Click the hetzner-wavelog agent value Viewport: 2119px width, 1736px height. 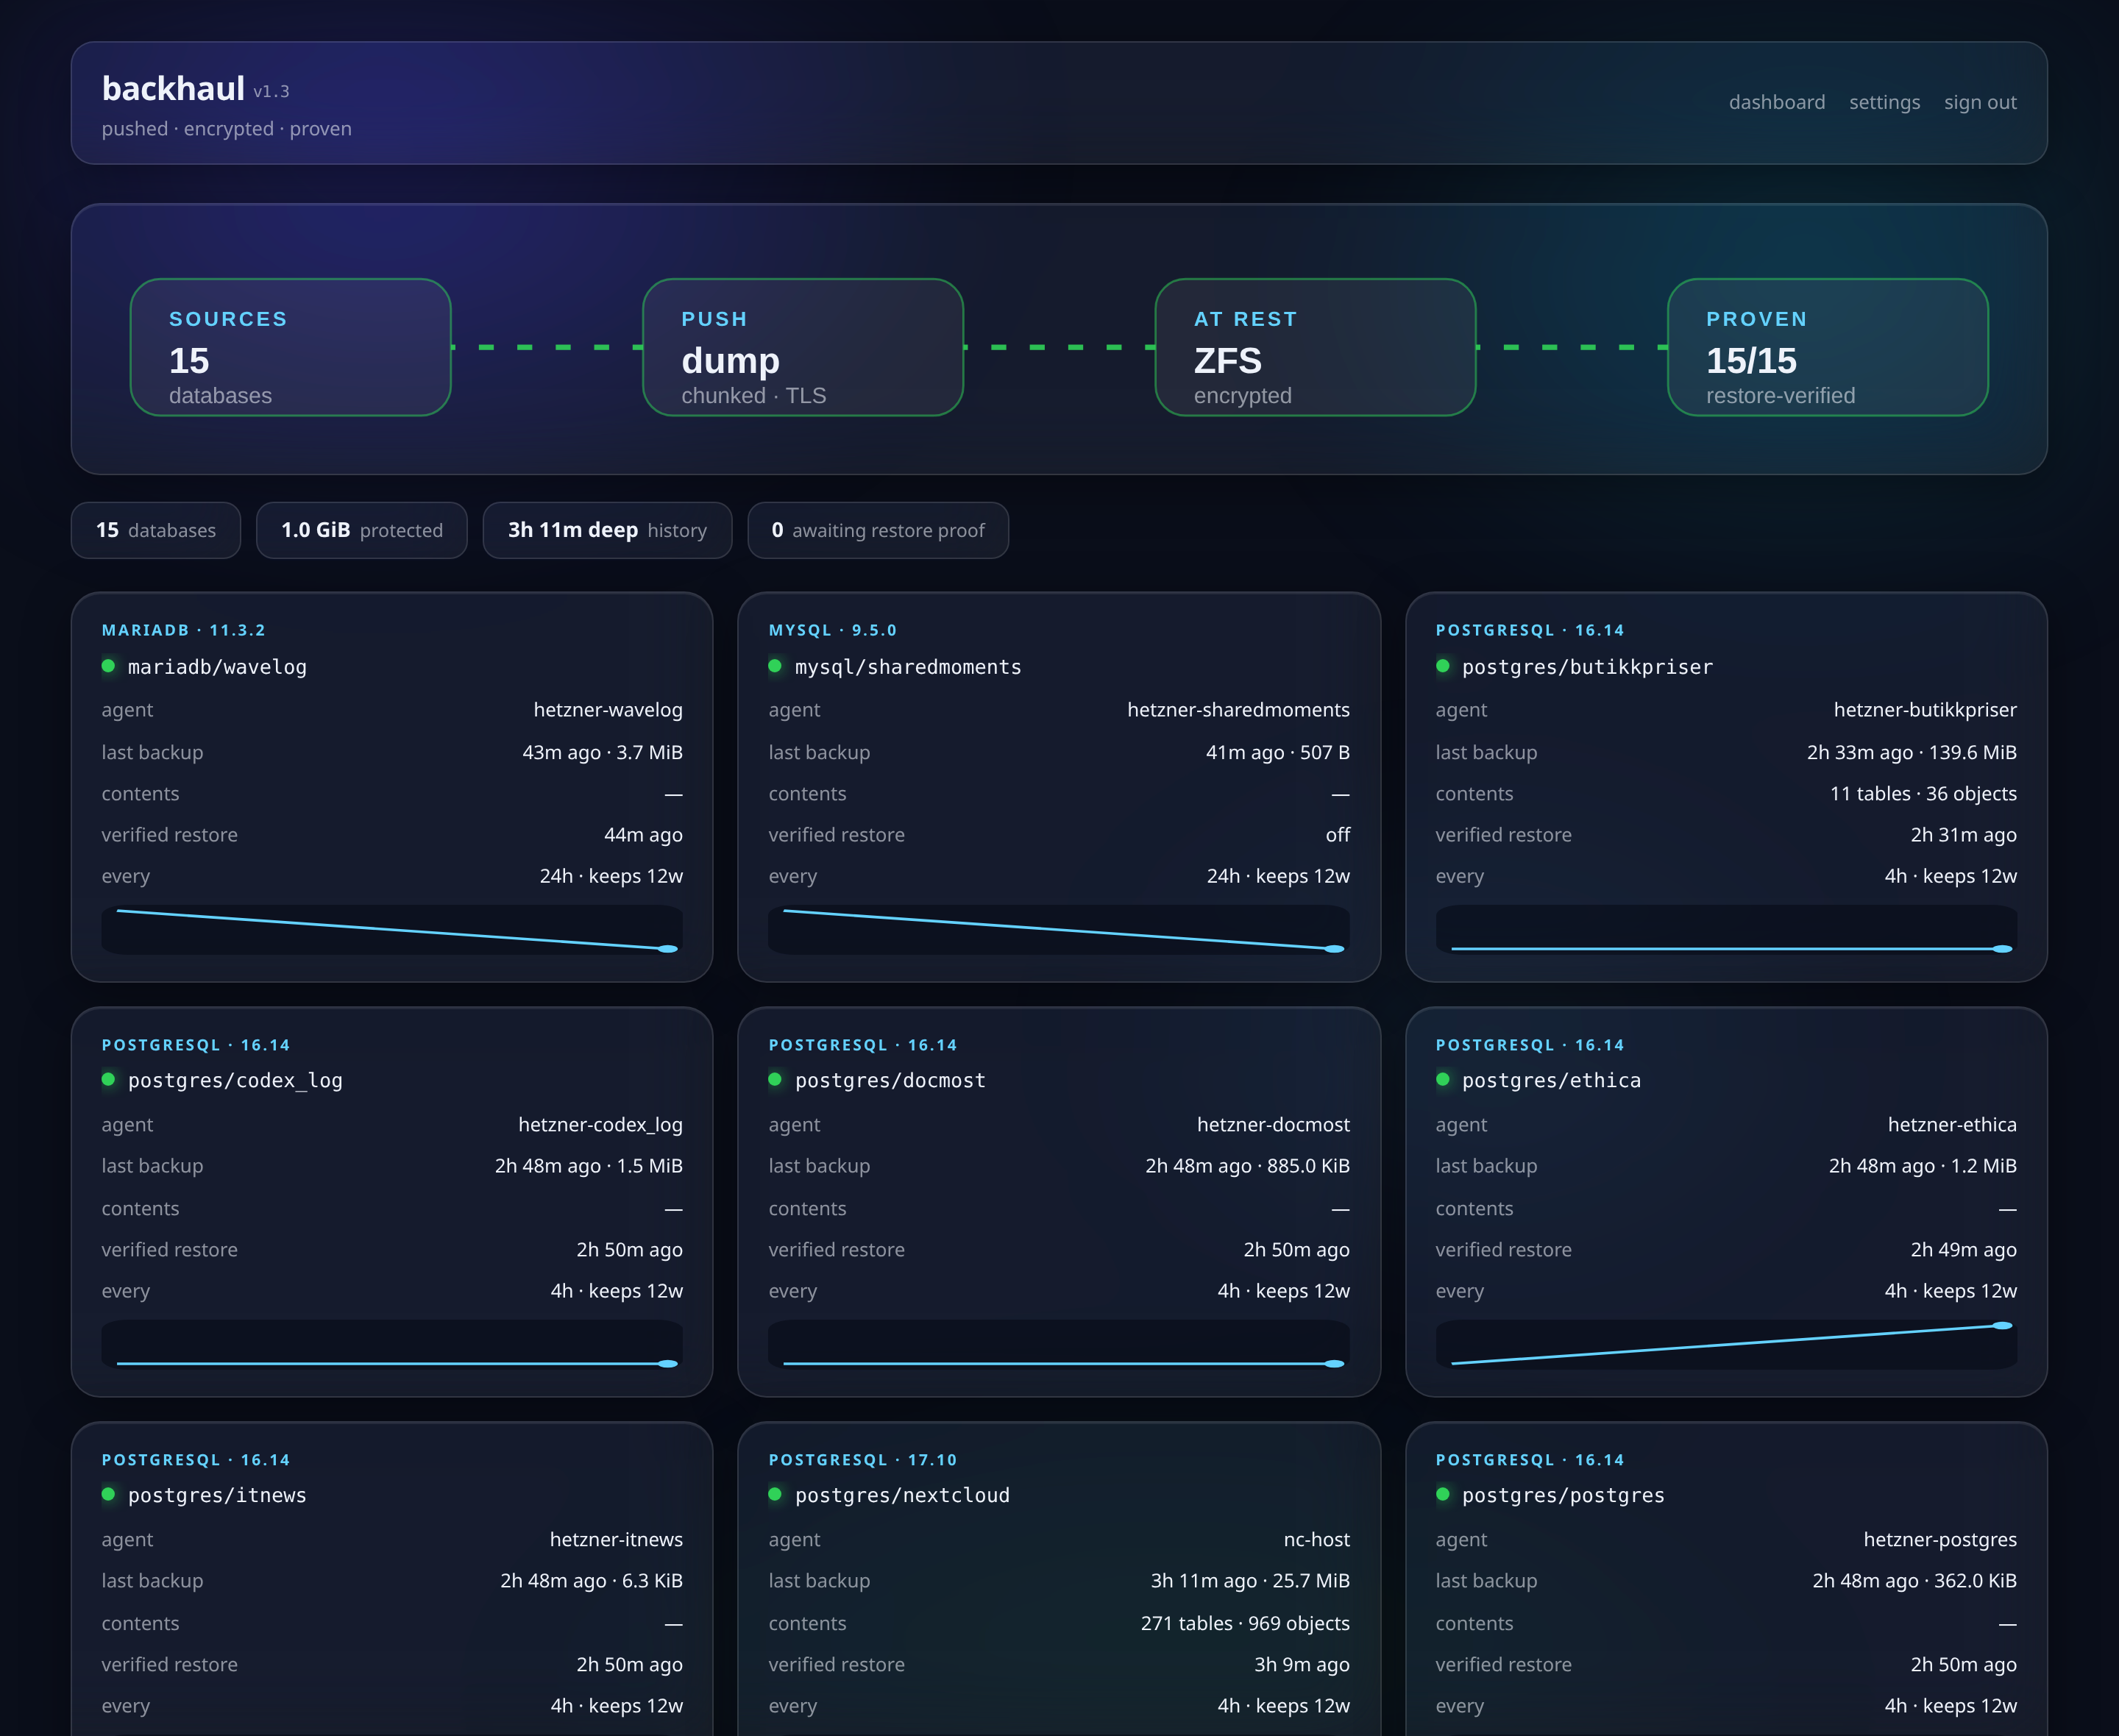[608, 710]
